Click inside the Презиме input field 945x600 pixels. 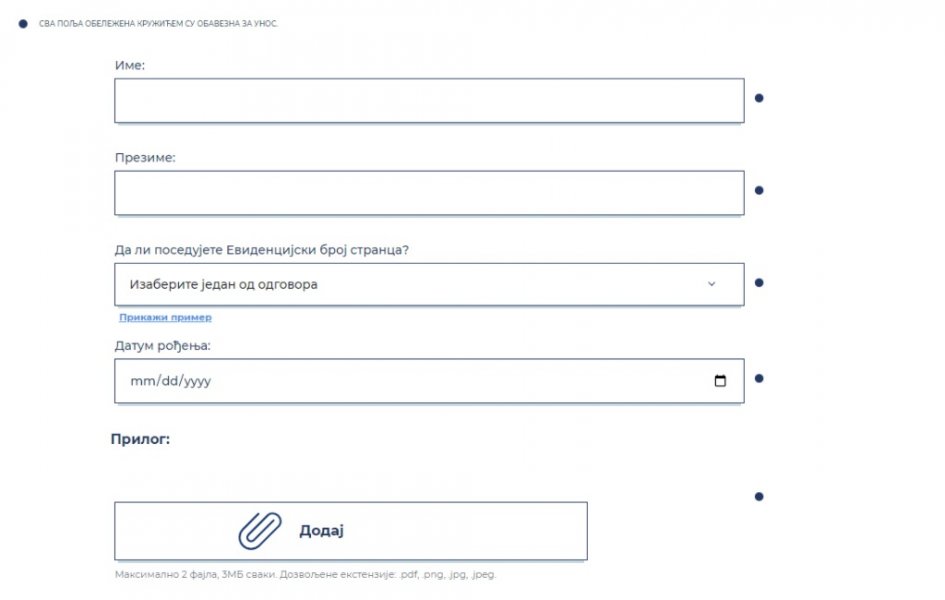[430, 192]
